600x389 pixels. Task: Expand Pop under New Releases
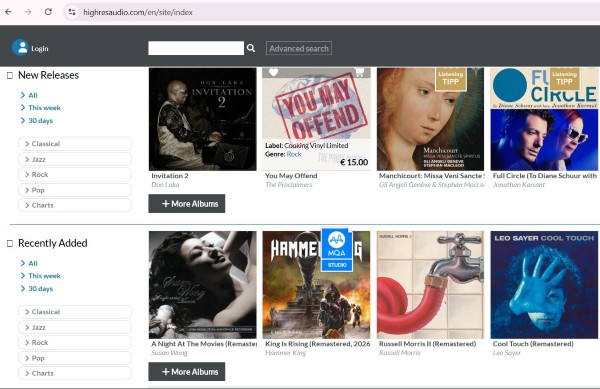(75, 190)
